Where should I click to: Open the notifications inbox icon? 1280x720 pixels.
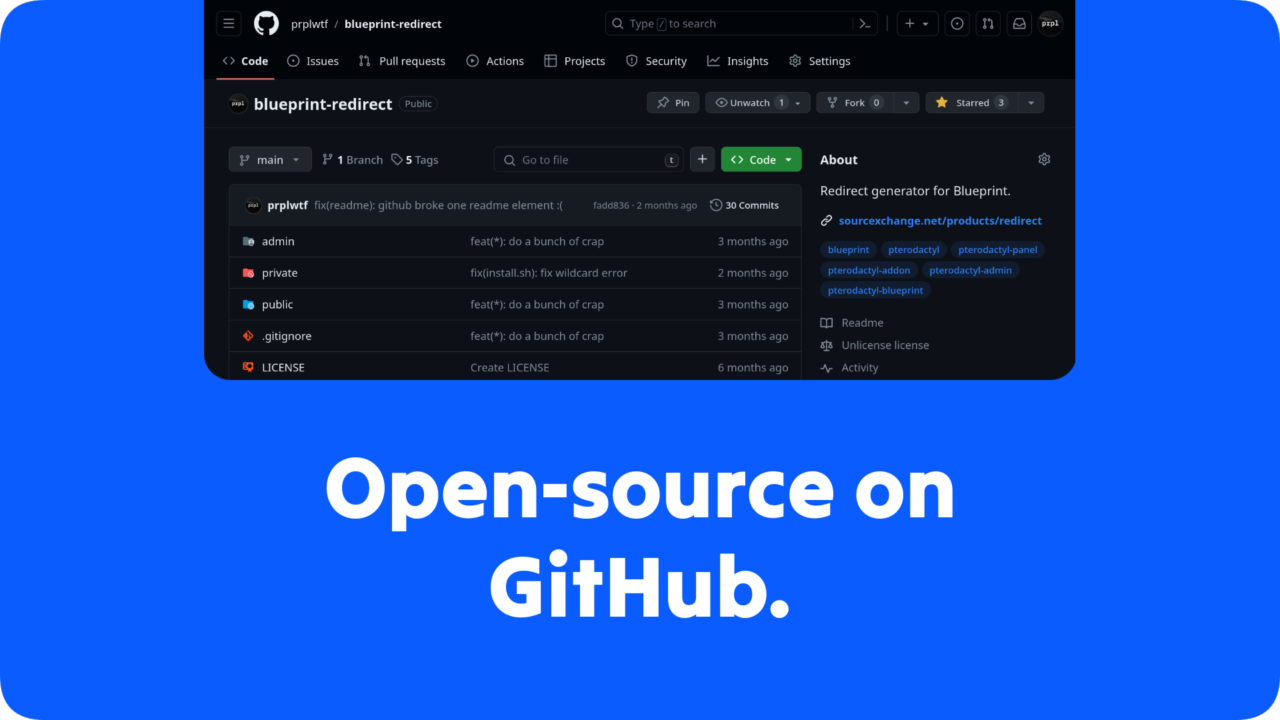coord(1019,24)
